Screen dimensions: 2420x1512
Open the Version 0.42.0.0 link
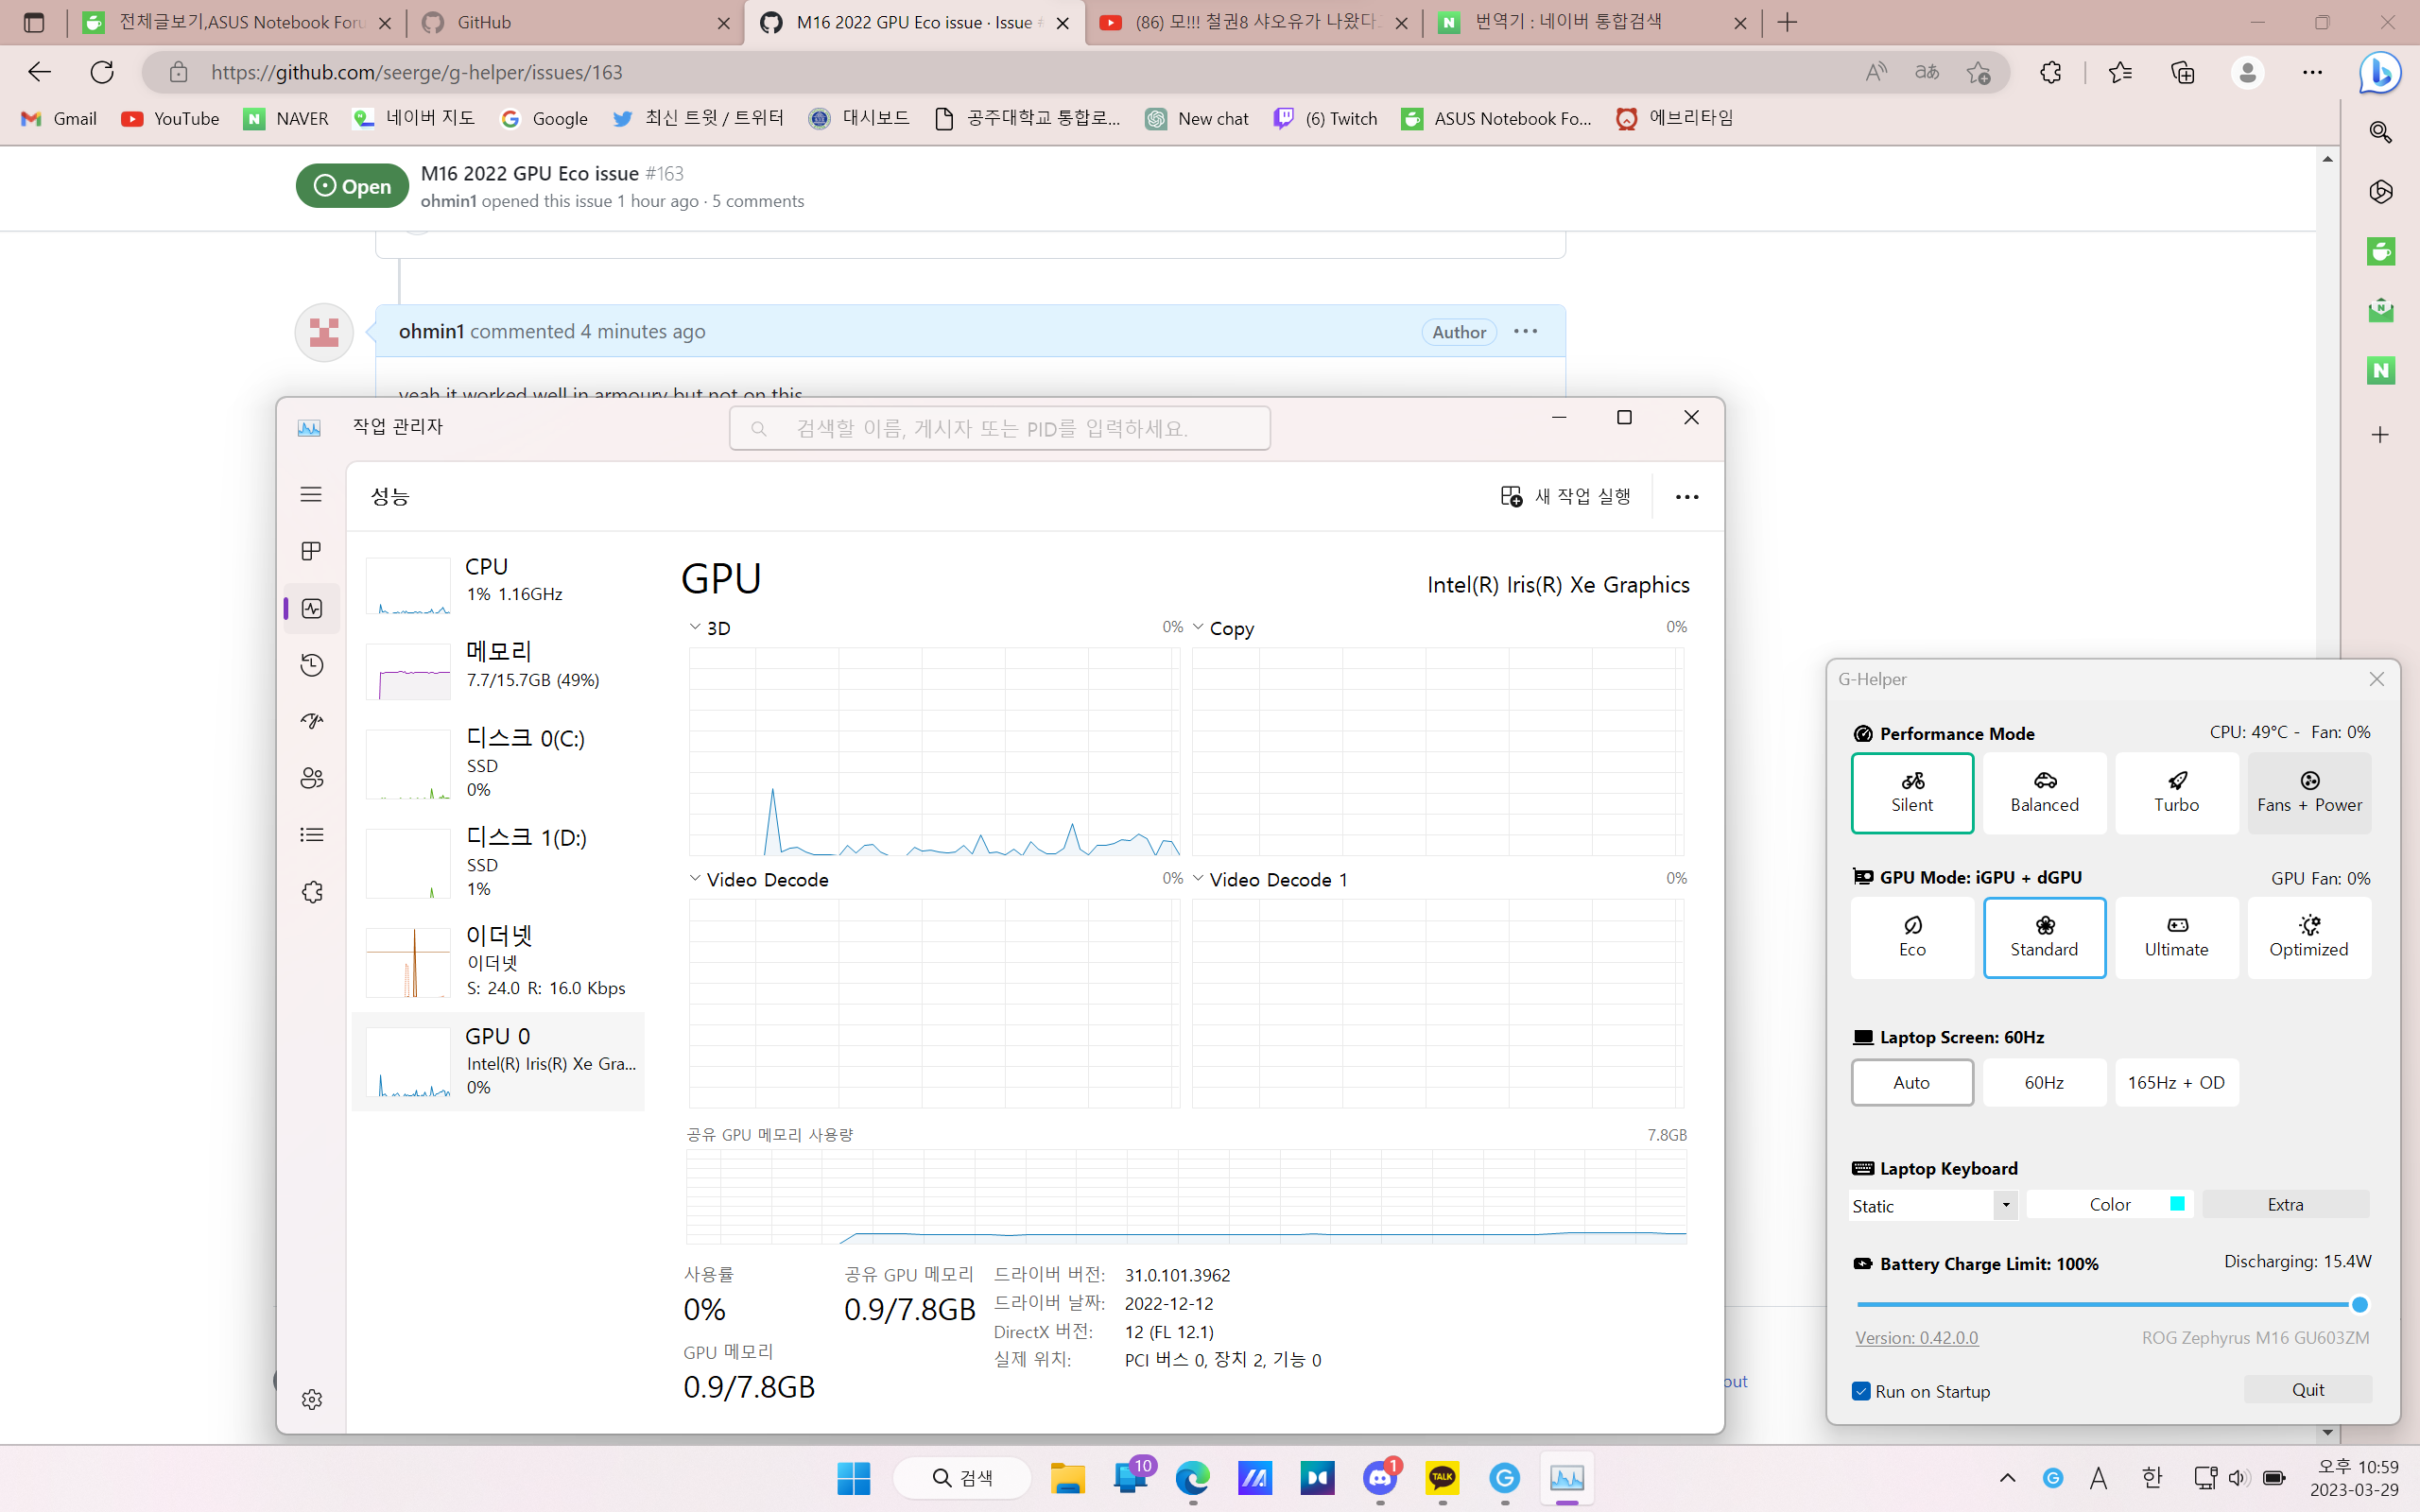pyautogui.click(x=1915, y=1337)
